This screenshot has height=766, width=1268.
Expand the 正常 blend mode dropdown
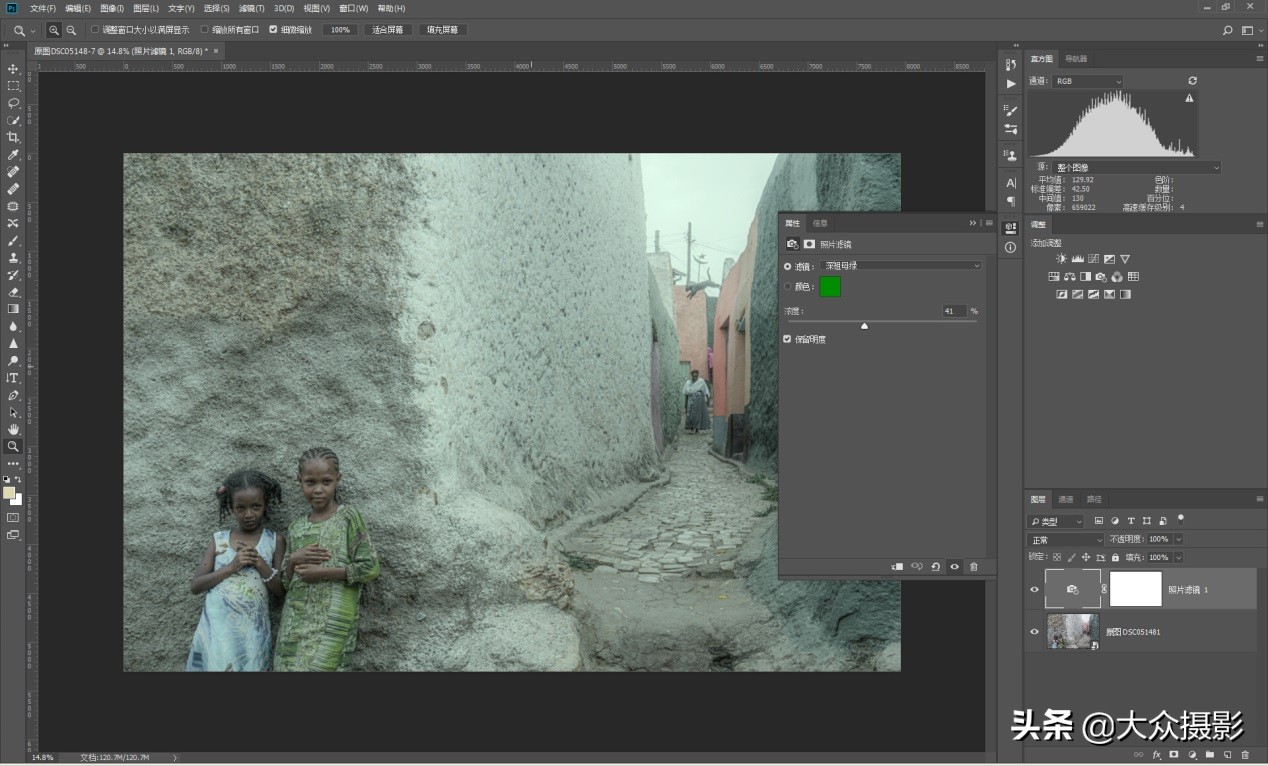1065,539
